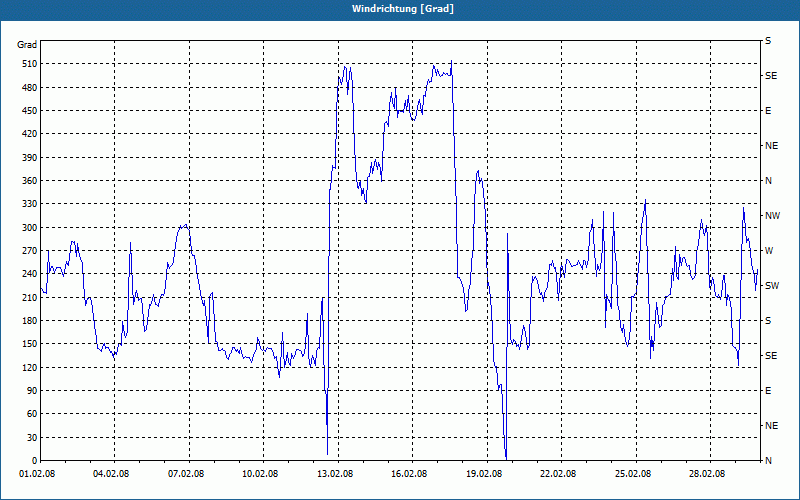The width and height of the screenshot is (800, 500).
Task: Select the 28.02.08 date on the time axis
Action: tap(707, 474)
